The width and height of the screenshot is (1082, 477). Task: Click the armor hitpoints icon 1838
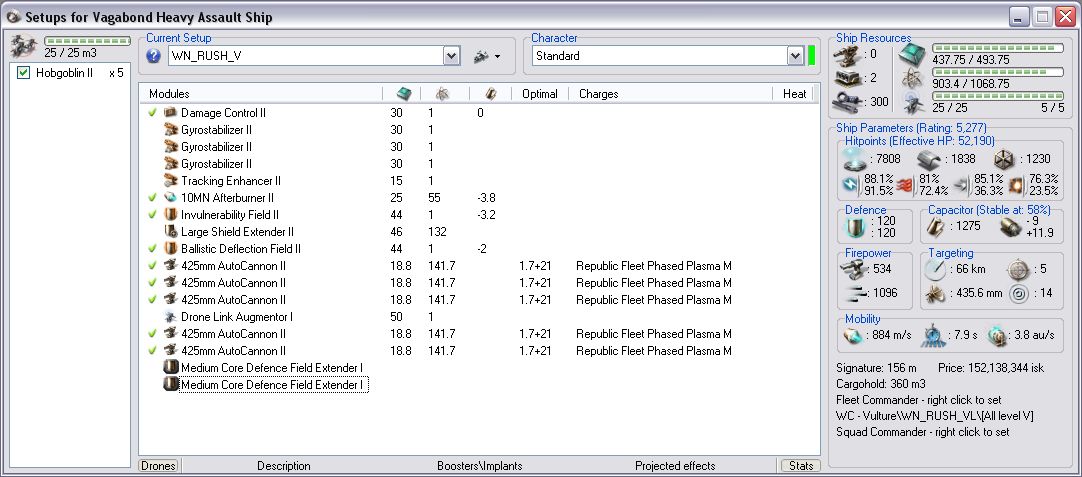(929, 159)
